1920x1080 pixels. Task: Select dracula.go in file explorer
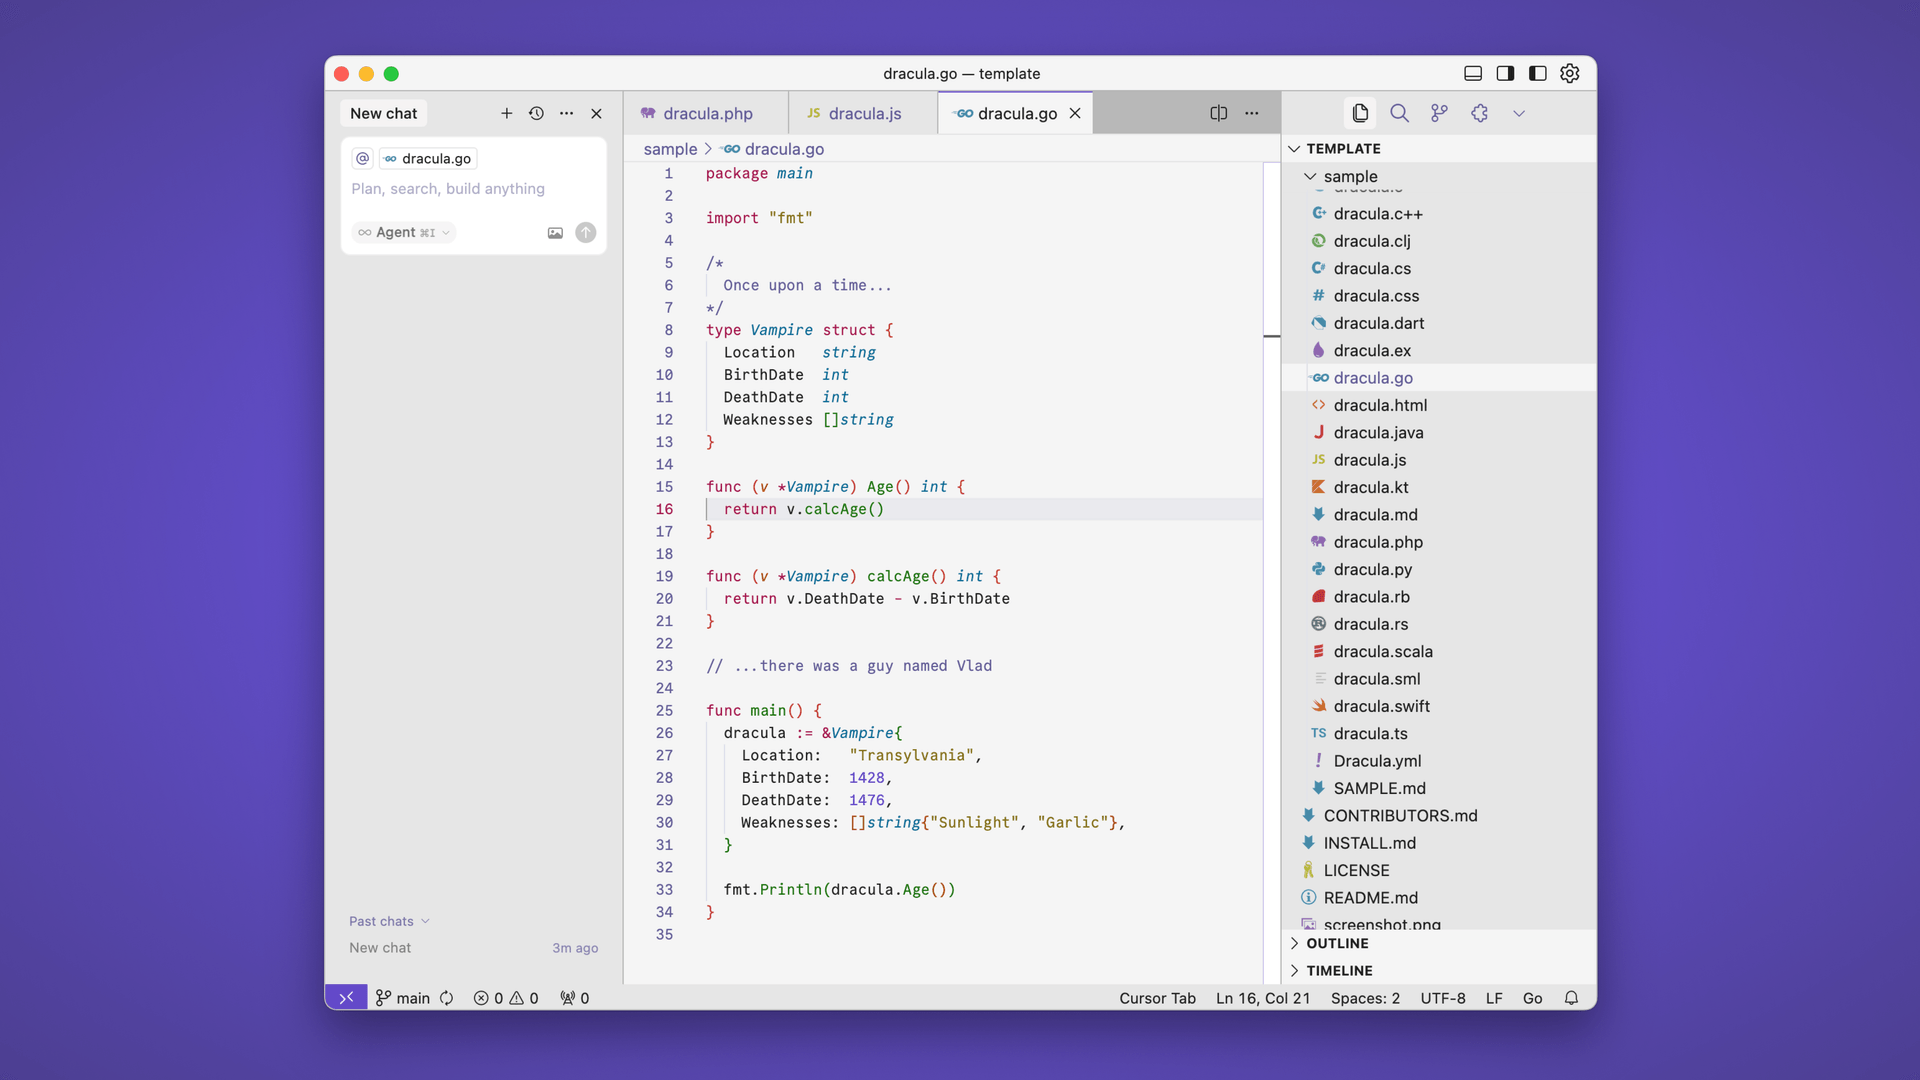coord(1439,378)
